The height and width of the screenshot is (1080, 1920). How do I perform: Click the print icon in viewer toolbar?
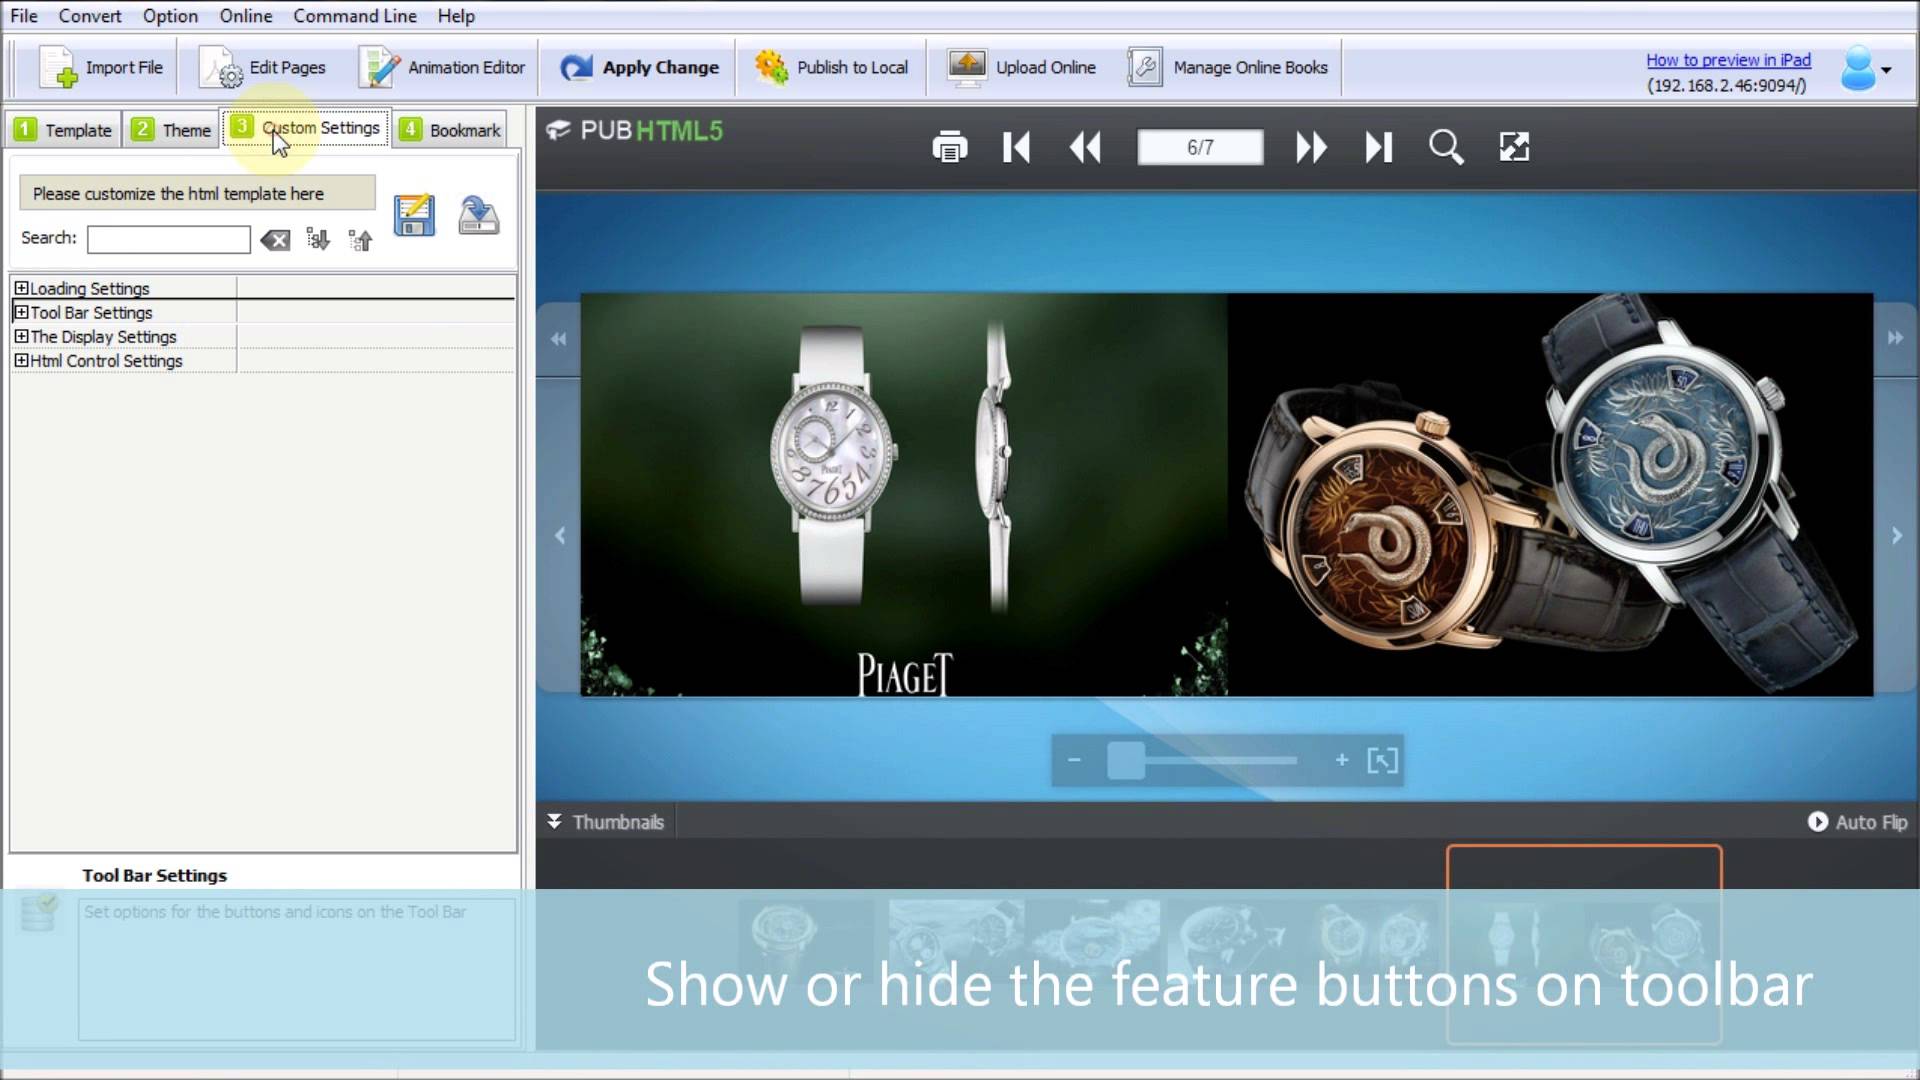pyautogui.click(x=949, y=147)
